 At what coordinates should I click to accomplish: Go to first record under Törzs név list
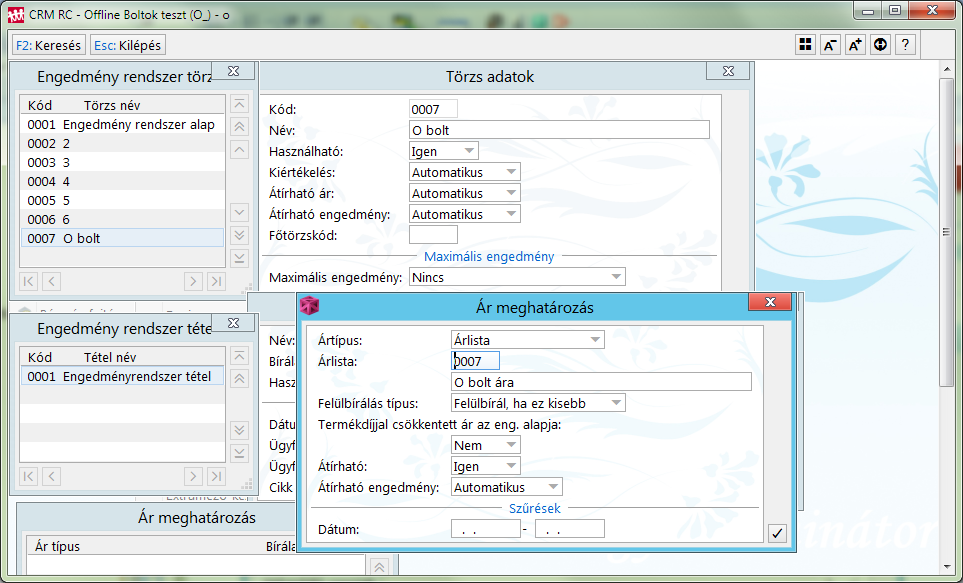pos(28,281)
